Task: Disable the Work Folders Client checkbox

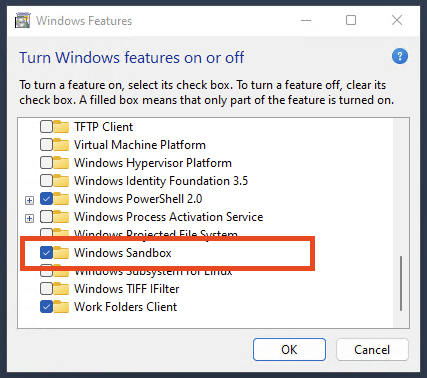Action: pos(46,307)
